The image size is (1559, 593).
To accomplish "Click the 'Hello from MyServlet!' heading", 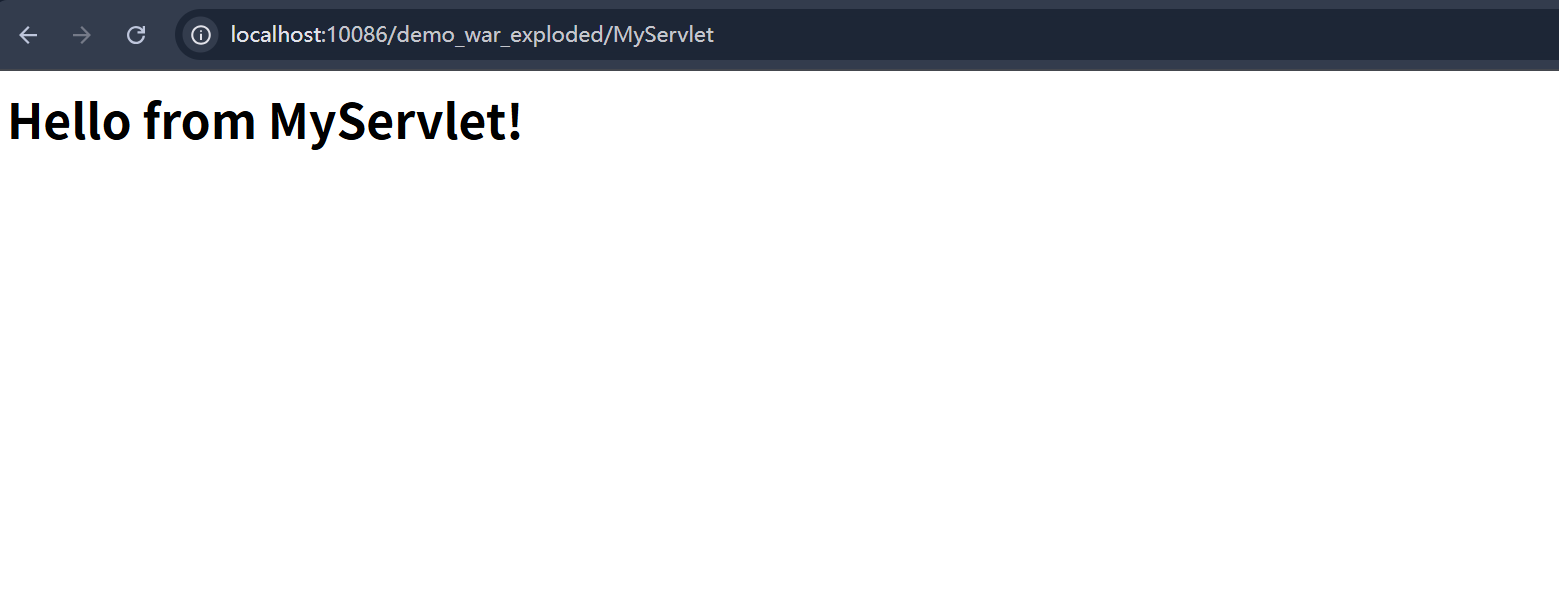I will coord(265,121).
